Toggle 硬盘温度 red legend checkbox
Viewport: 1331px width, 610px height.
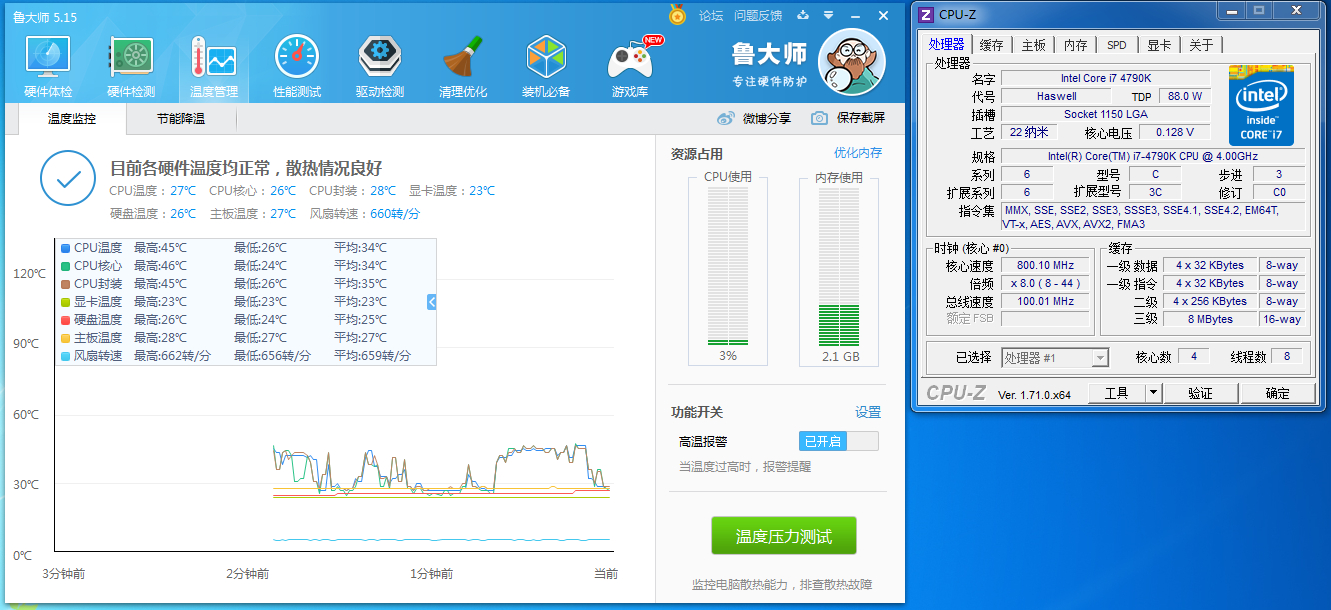pos(66,320)
